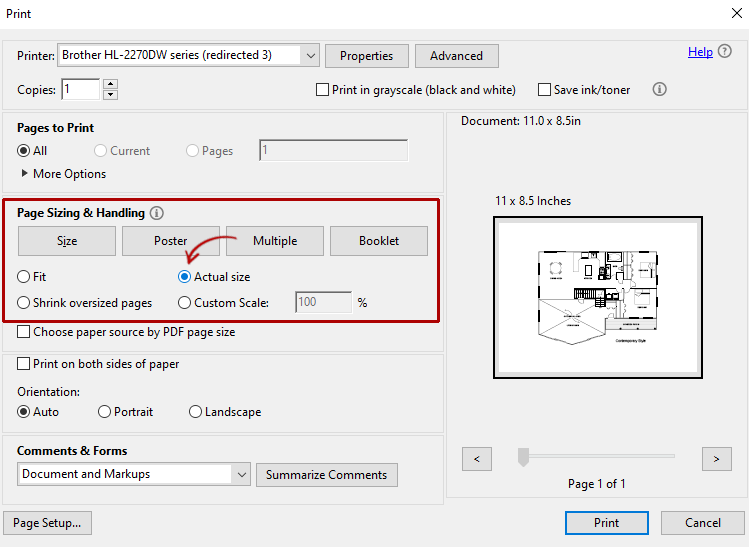Expand More Options under Pages to Print

click(x=25, y=174)
